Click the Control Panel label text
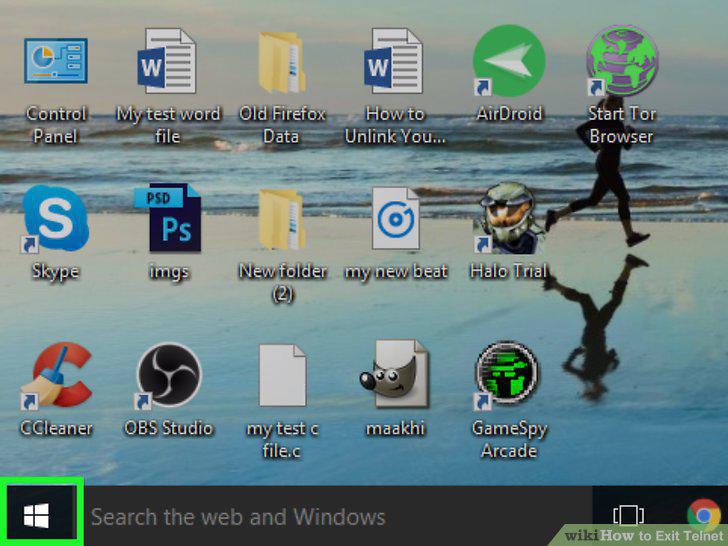Screen dimensions: 728x546 (56, 125)
